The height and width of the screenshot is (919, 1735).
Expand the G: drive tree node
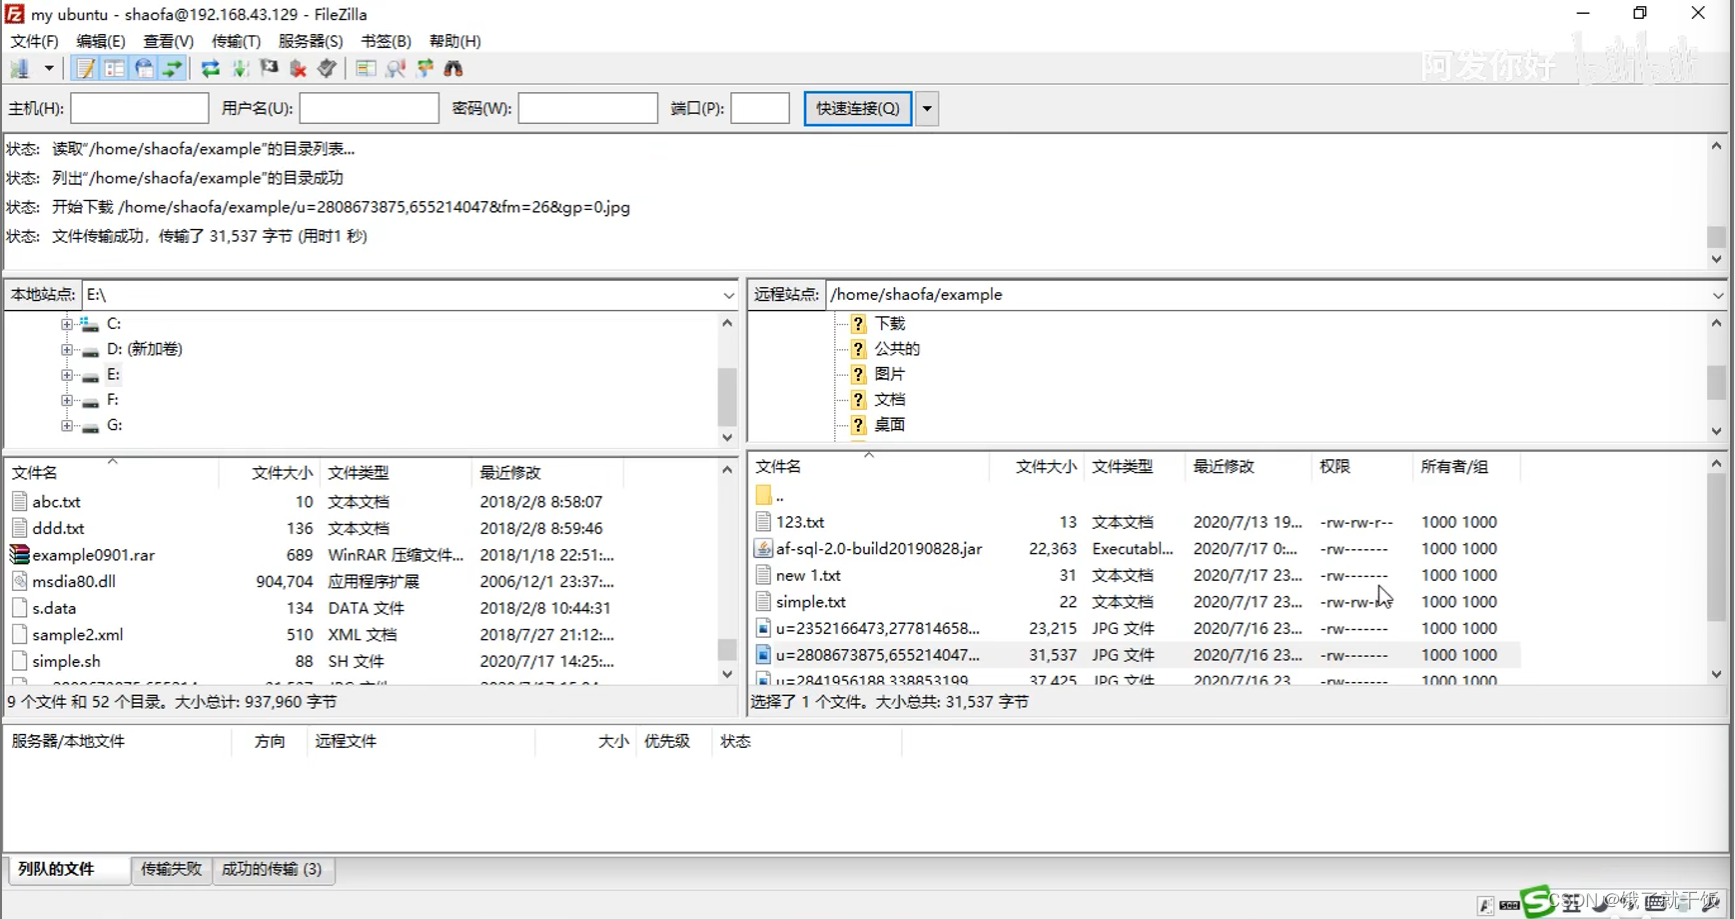[x=66, y=426]
